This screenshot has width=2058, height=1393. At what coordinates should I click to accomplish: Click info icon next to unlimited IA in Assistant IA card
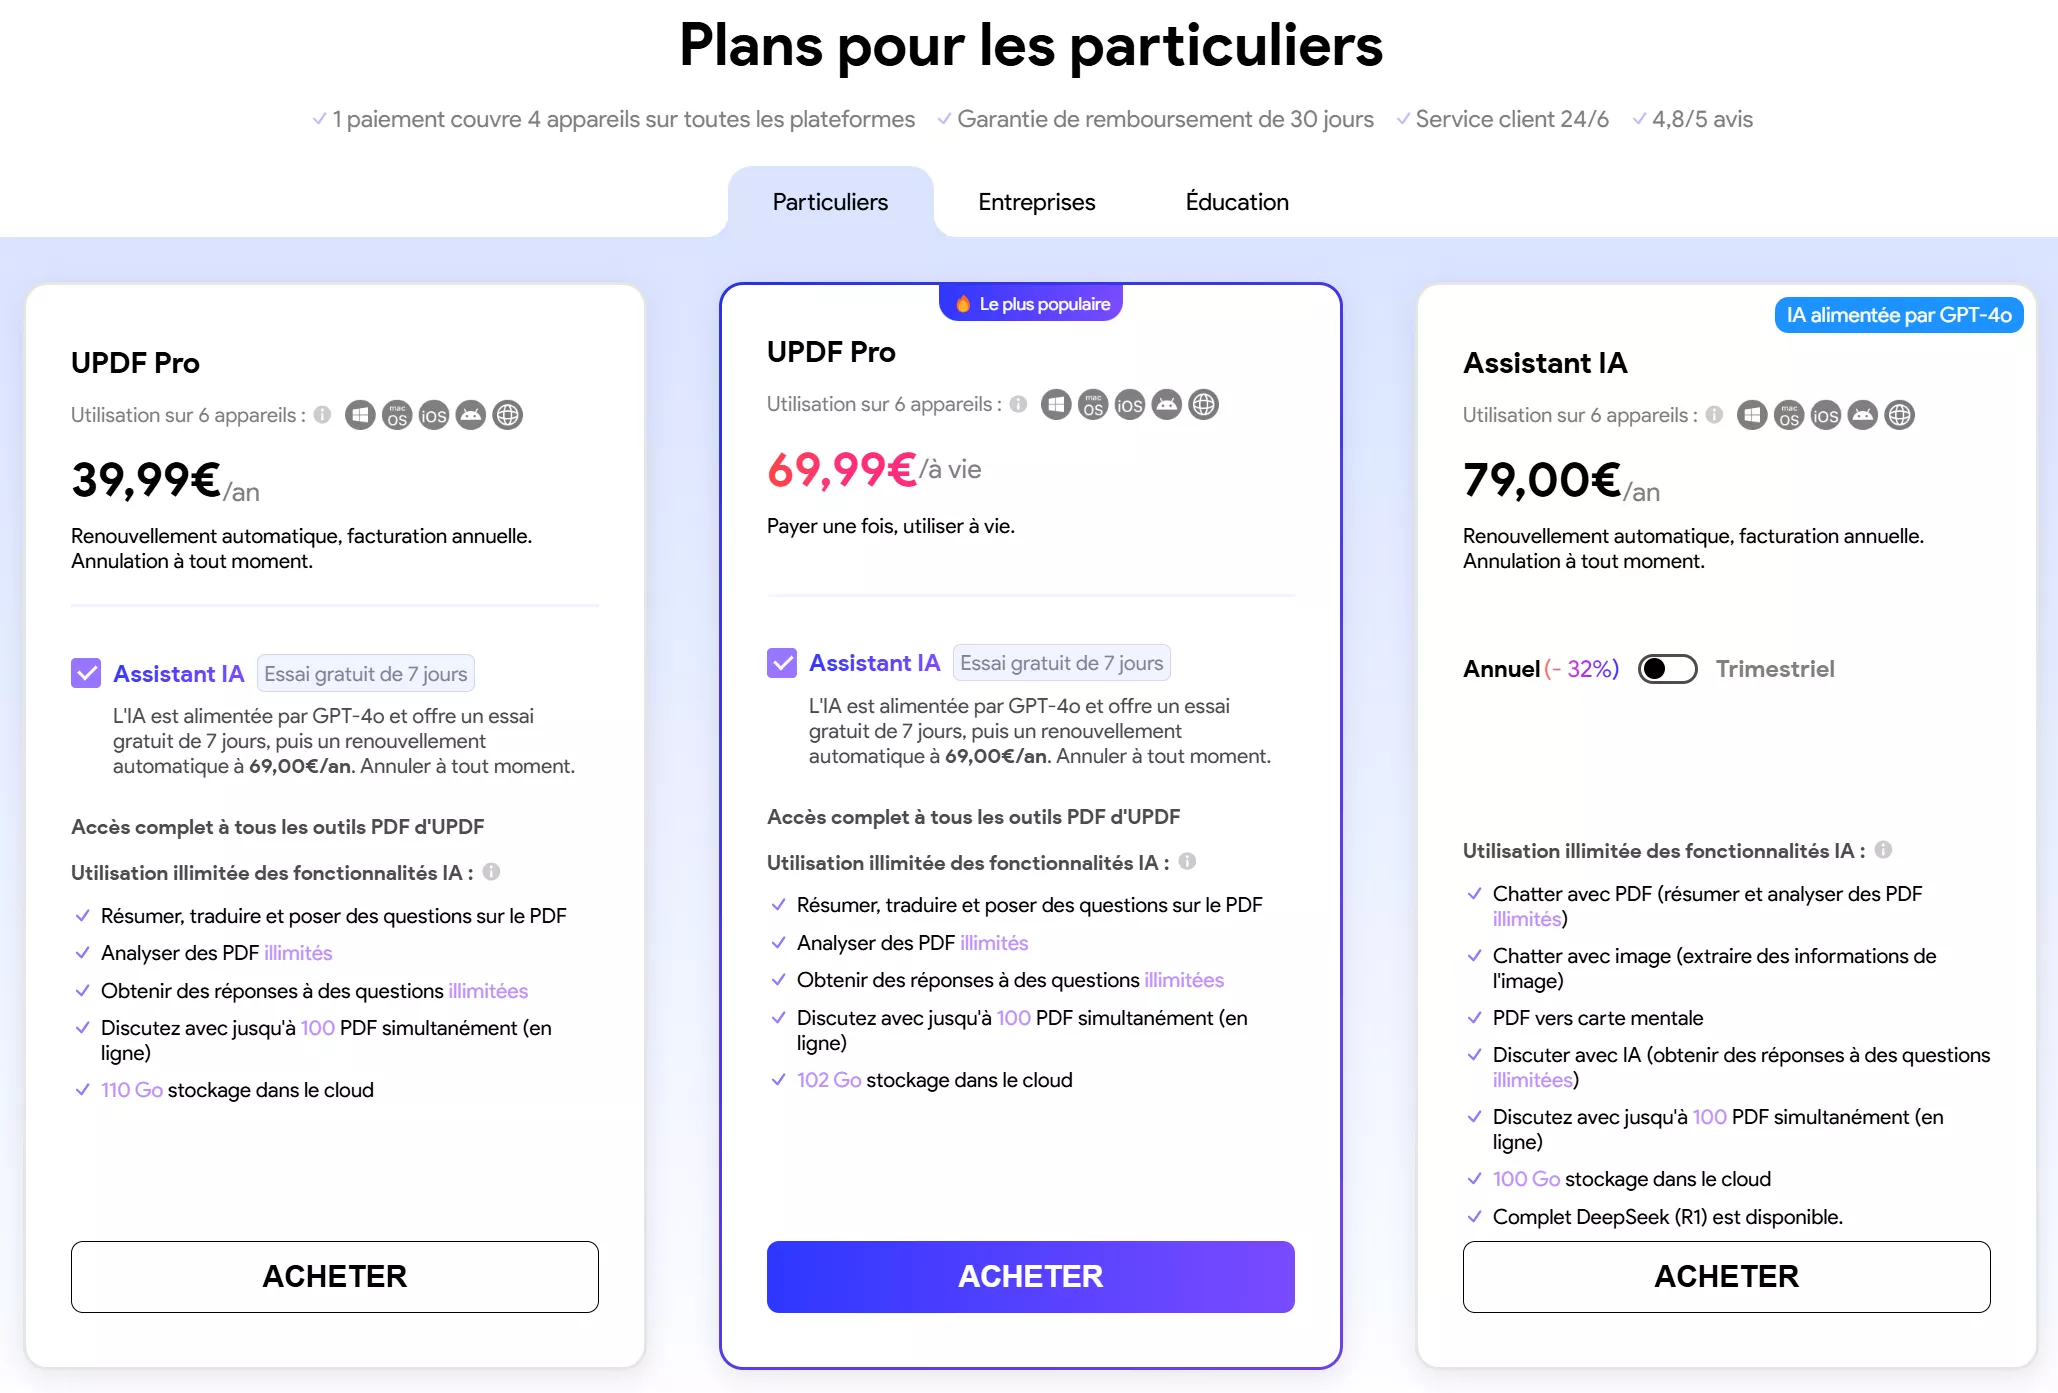[x=1883, y=850]
